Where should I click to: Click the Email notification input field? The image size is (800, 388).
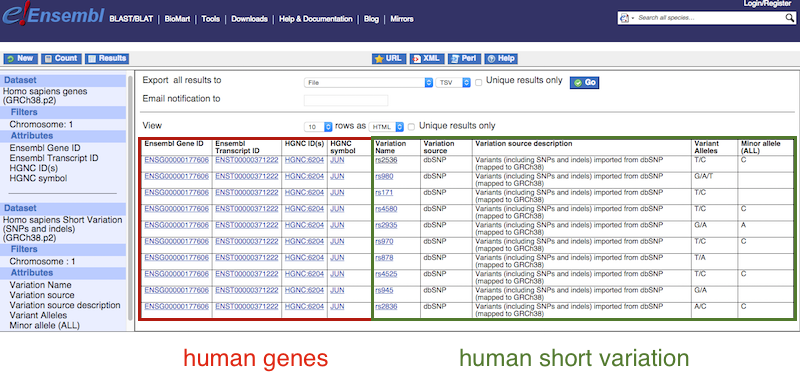tap(346, 101)
